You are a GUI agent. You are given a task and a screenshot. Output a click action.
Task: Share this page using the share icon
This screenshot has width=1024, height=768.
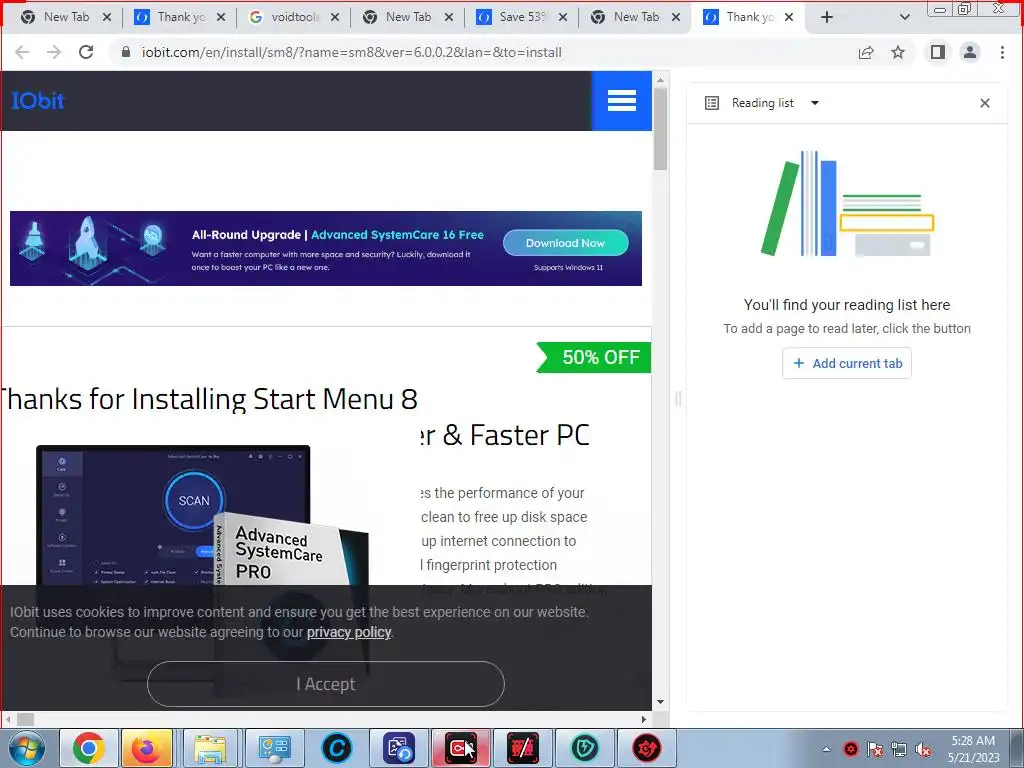(x=866, y=52)
